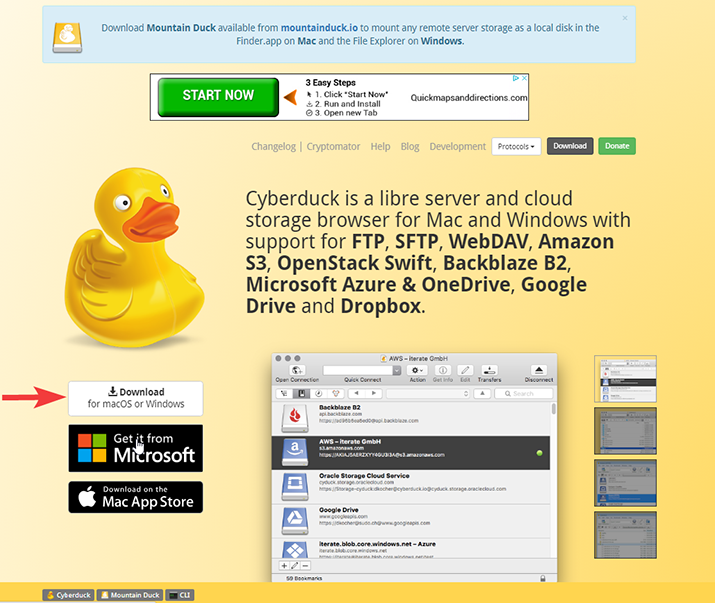Click the Mountain Duck drive icon in banner
715x603 pixels.
[x=67, y=37]
